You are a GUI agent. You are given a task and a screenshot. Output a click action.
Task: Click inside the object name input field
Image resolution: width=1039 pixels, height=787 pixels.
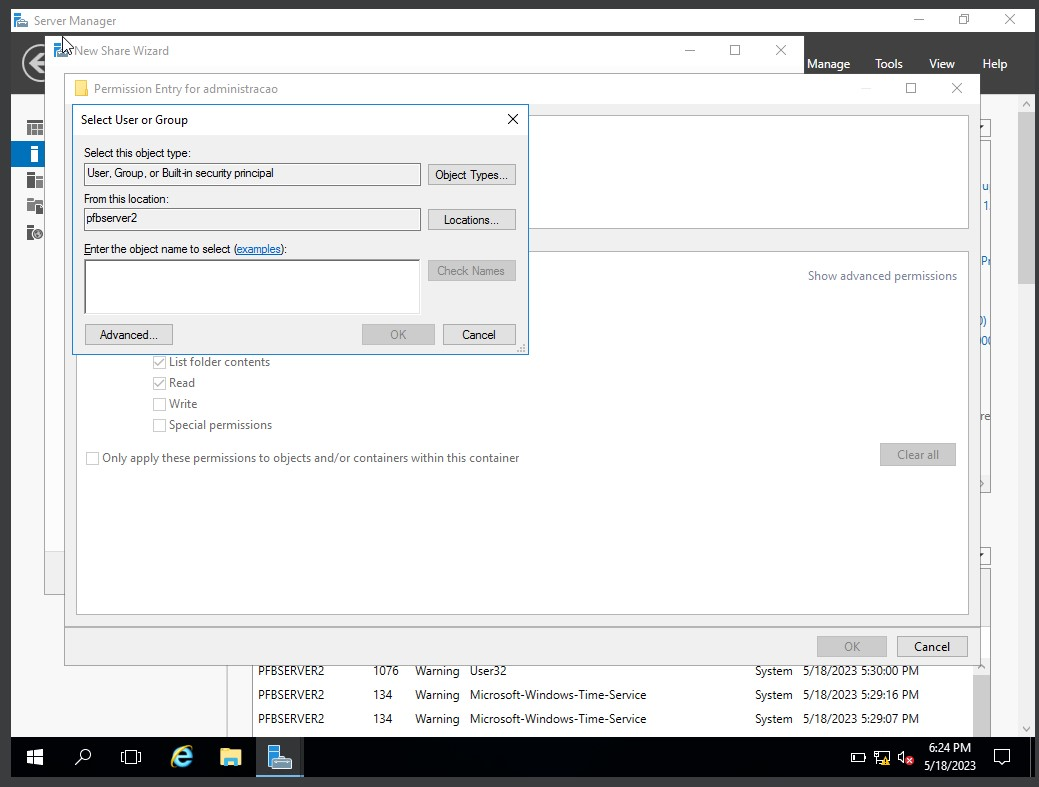pos(251,286)
